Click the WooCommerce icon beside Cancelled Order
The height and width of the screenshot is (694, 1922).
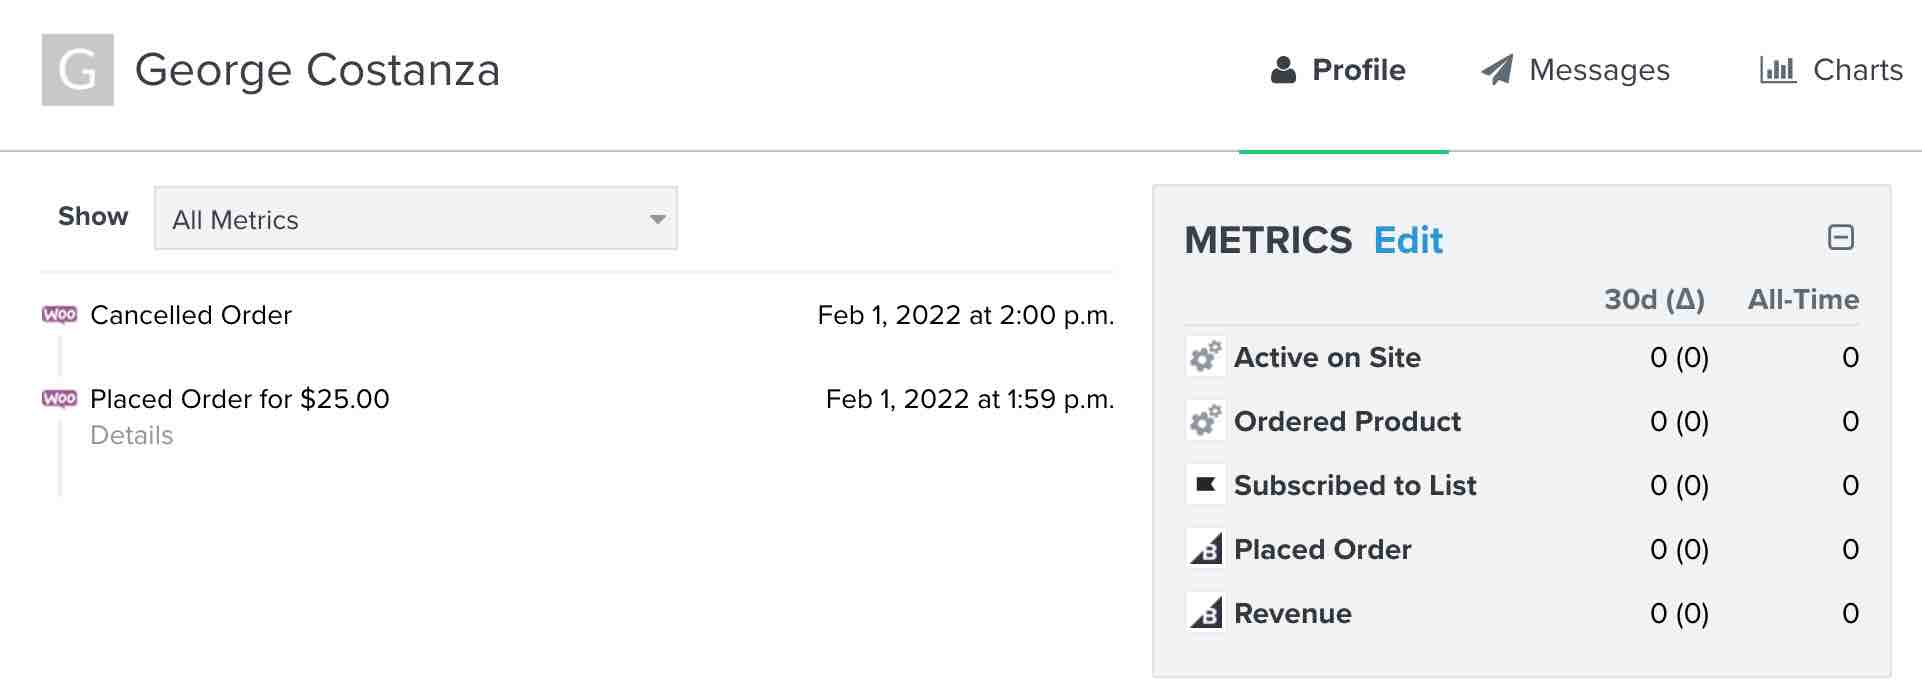tap(59, 315)
